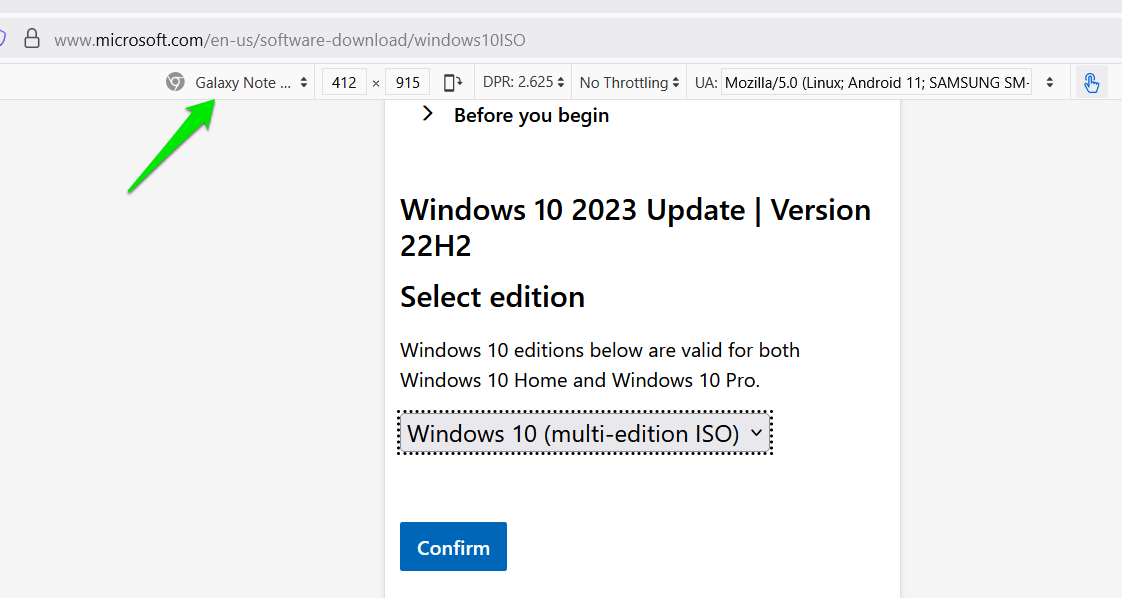The image size is (1122, 598).
Task: Click the address bar URL text
Action: [x=290, y=40]
